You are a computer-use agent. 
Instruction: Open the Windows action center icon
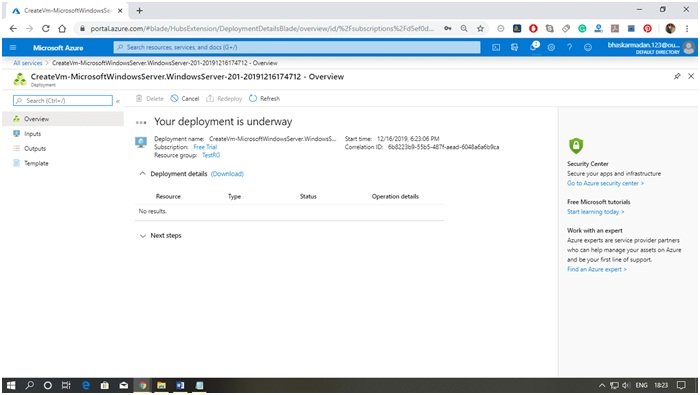(681, 385)
